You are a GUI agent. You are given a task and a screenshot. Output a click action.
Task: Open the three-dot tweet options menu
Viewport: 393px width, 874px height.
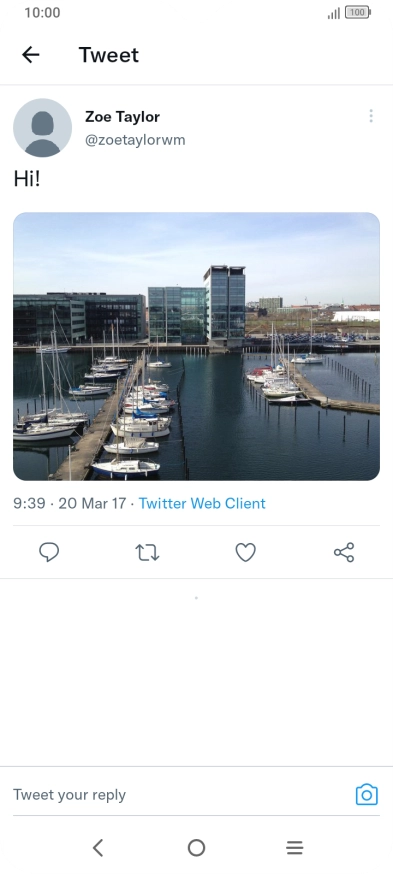point(371,116)
